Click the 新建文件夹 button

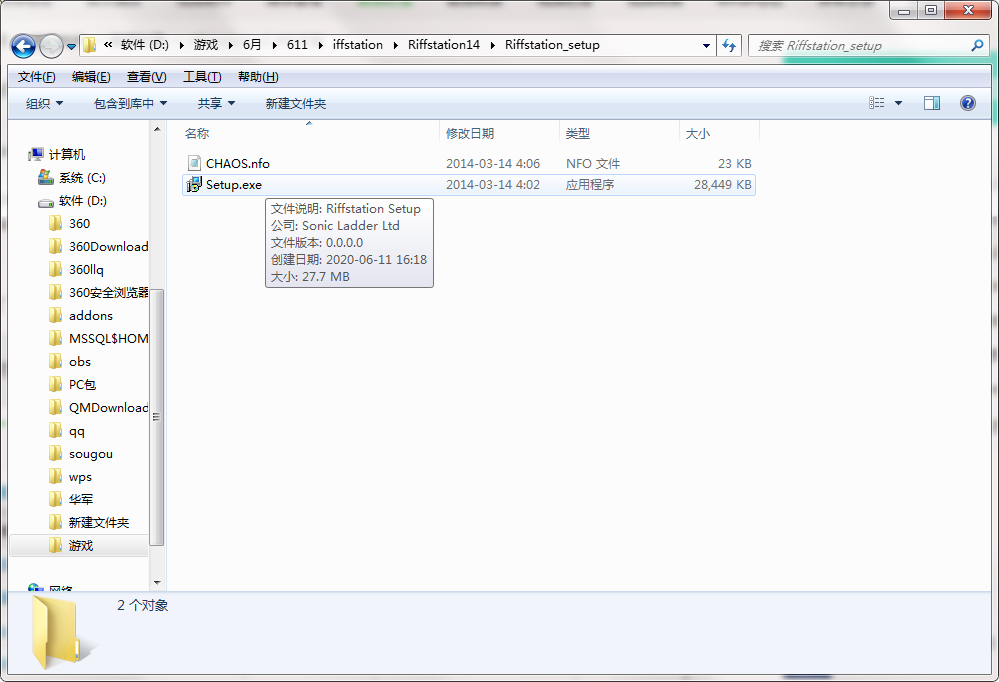tap(296, 103)
